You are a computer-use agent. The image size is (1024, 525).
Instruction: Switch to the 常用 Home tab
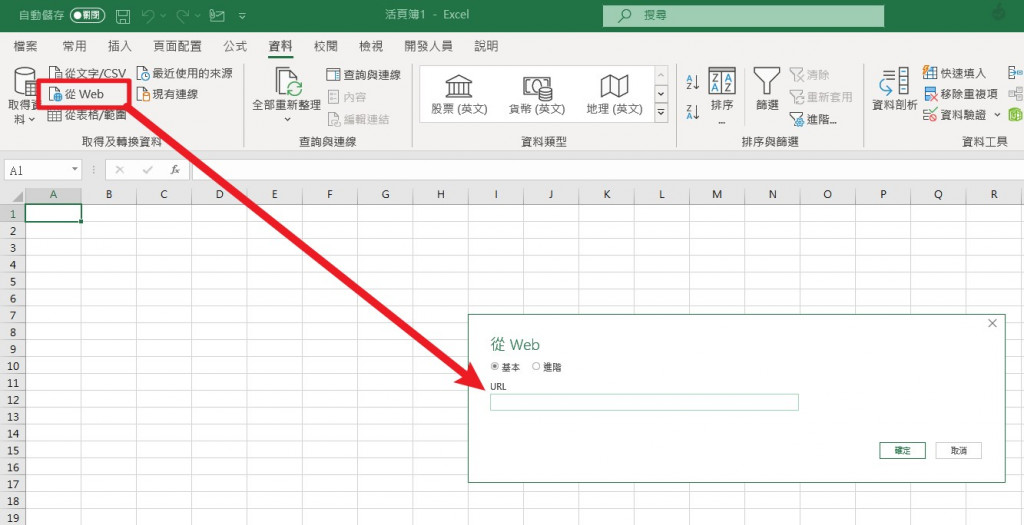pos(74,46)
